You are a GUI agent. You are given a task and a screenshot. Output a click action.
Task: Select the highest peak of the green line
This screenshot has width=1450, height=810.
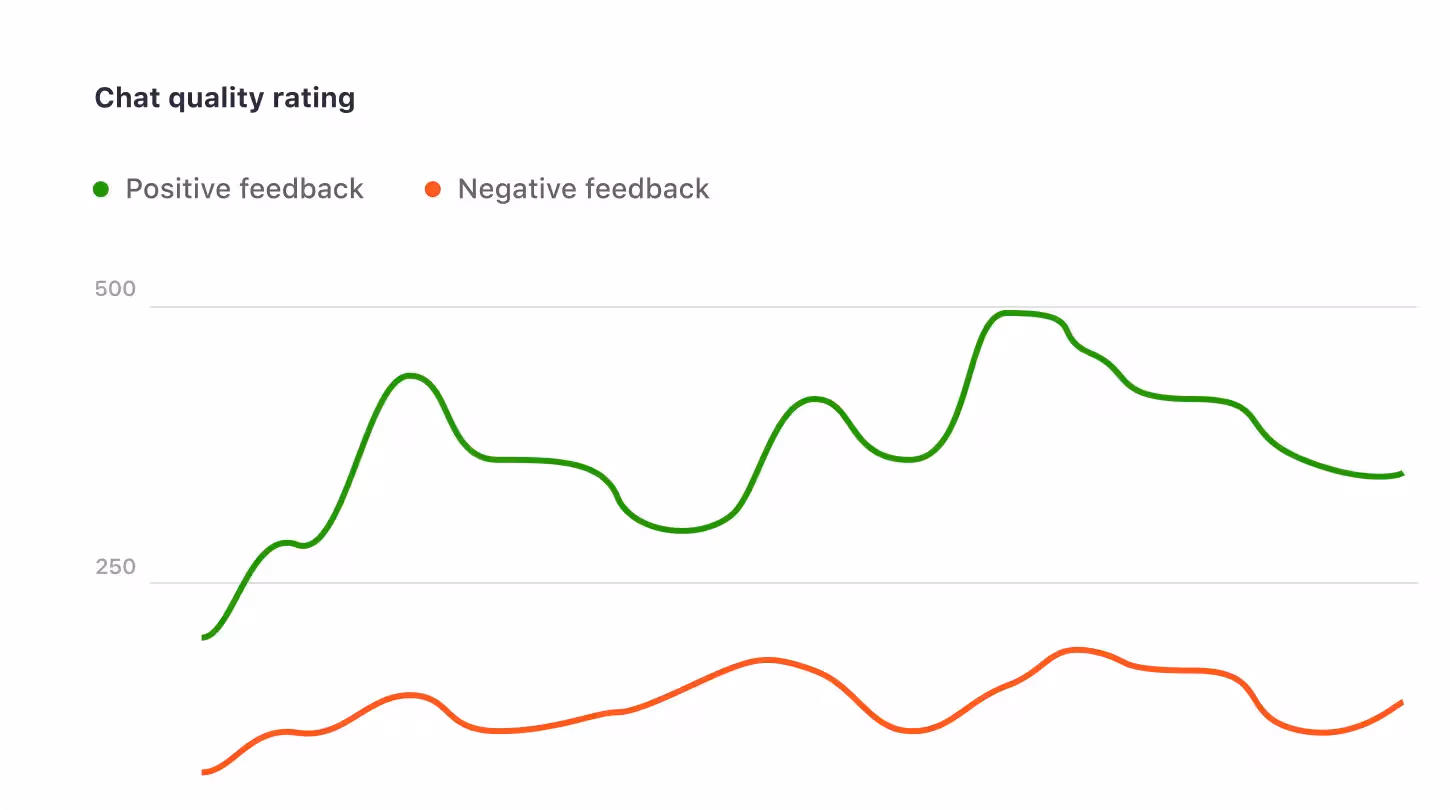coord(1010,313)
